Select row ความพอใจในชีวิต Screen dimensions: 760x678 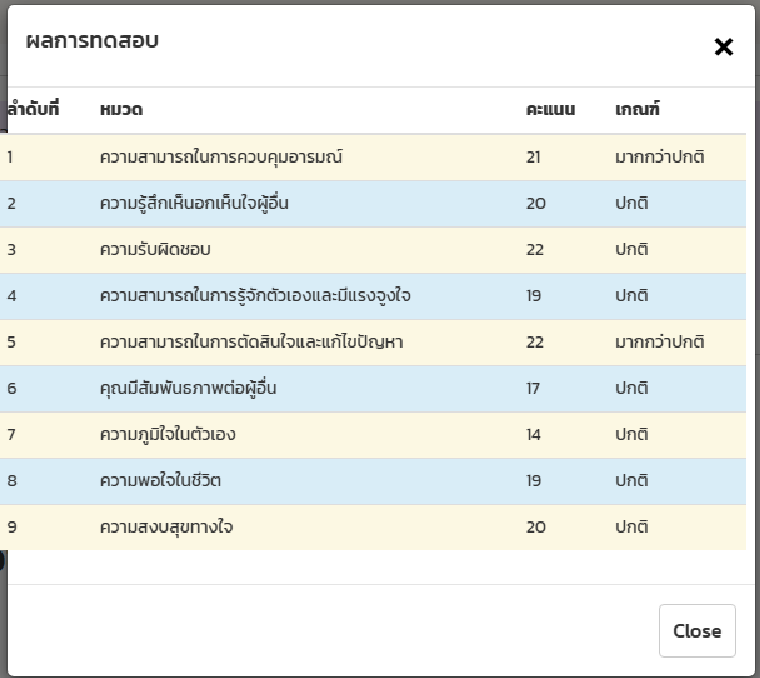click(x=373, y=481)
